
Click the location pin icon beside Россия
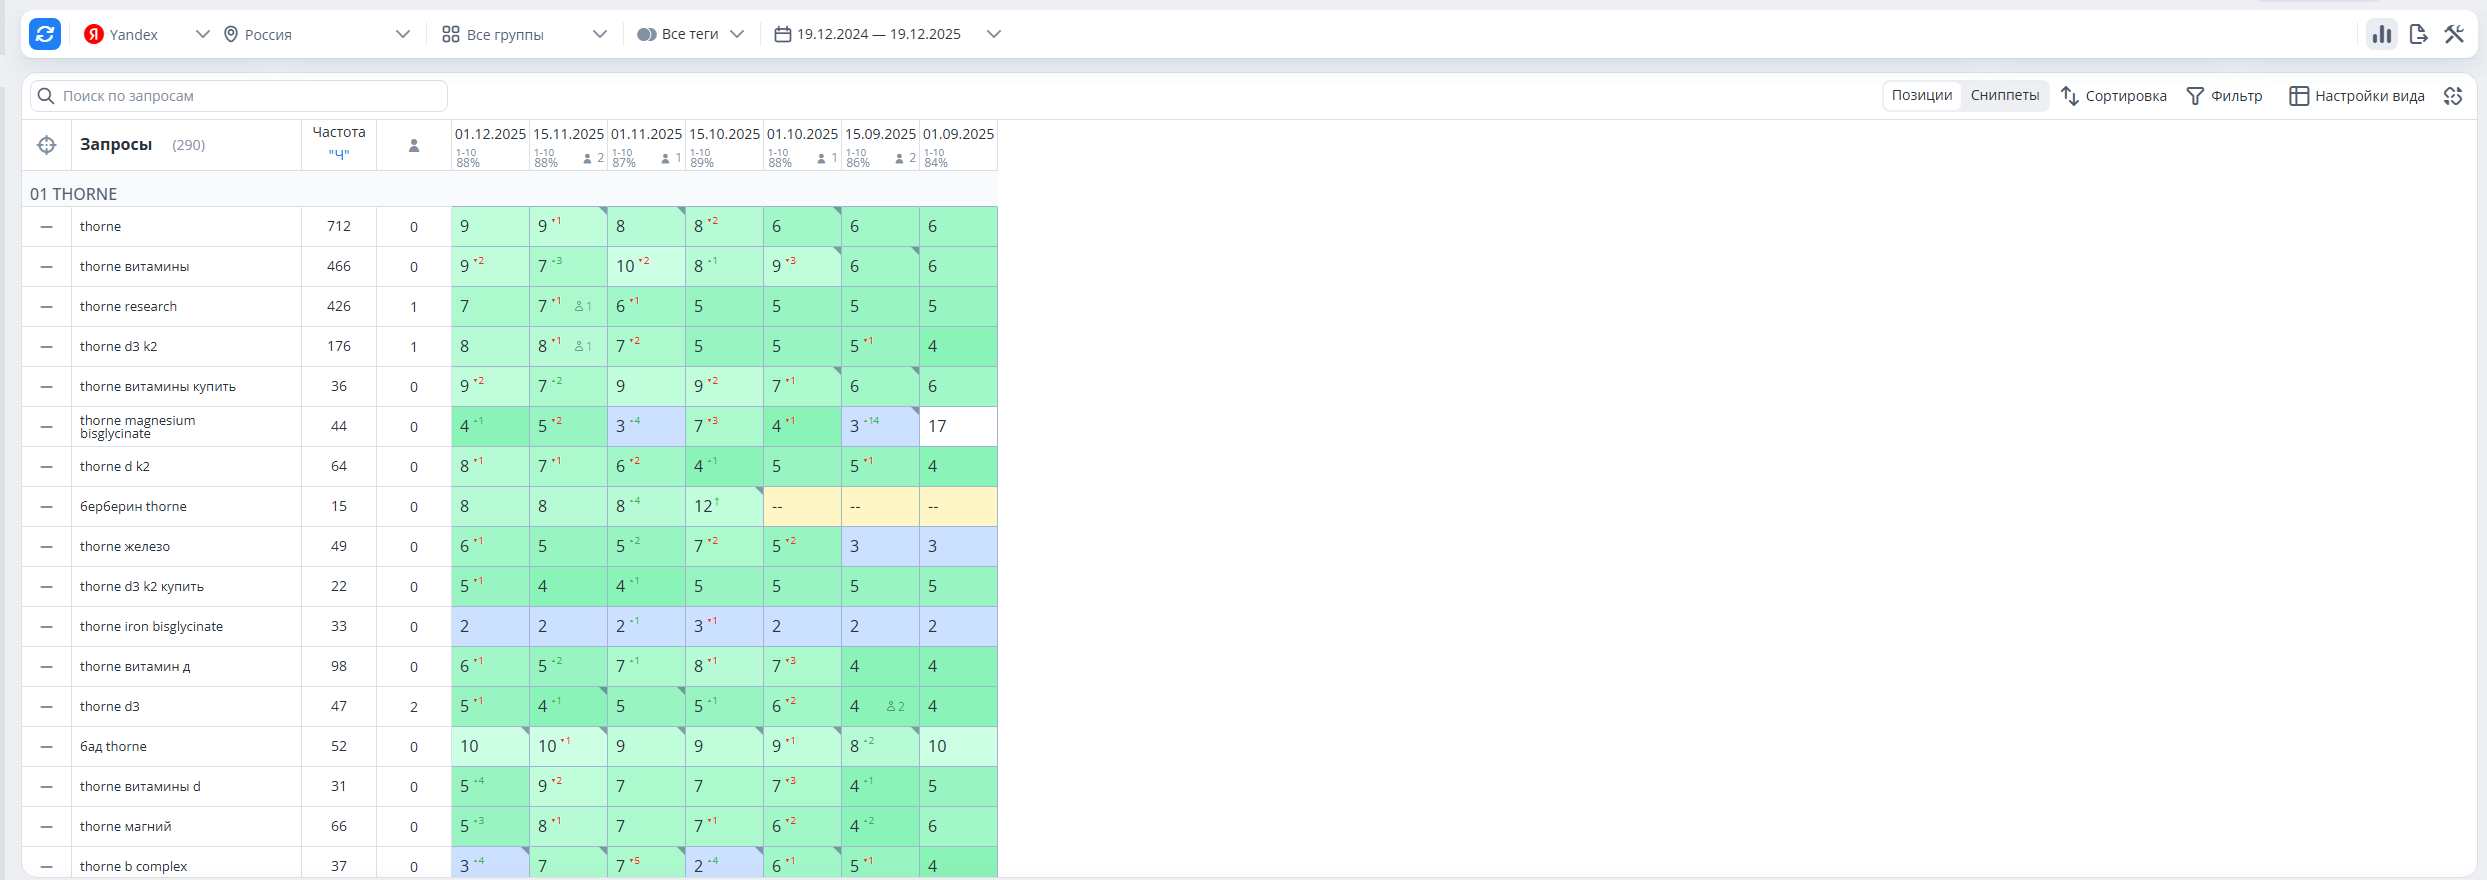(x=231, y=34)
